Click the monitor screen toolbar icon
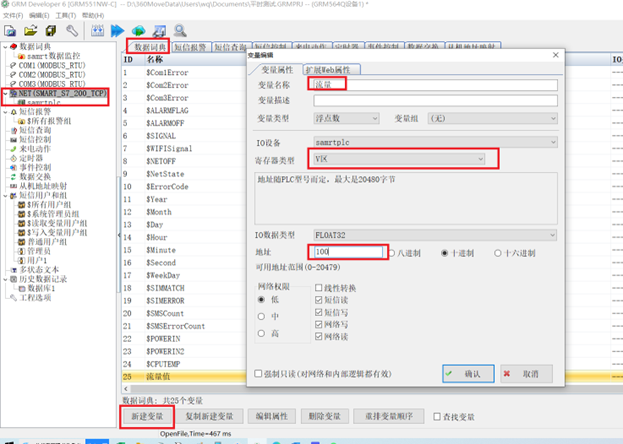The height and width of the screenshot is (444, 623). [159, 31]
